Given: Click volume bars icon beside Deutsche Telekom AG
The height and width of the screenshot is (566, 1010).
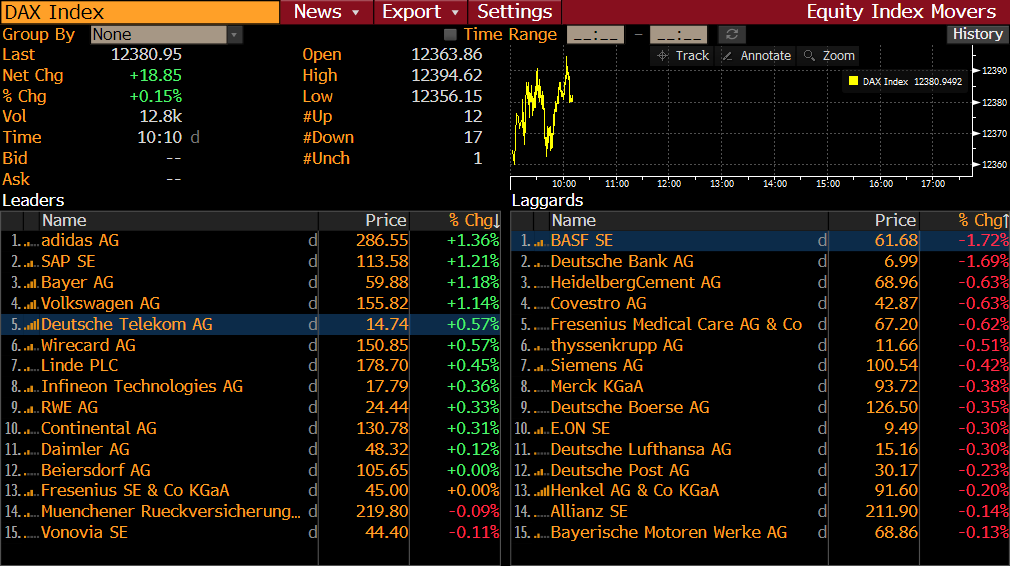Looking at the screenshot, I should click(x=31, y=325).
